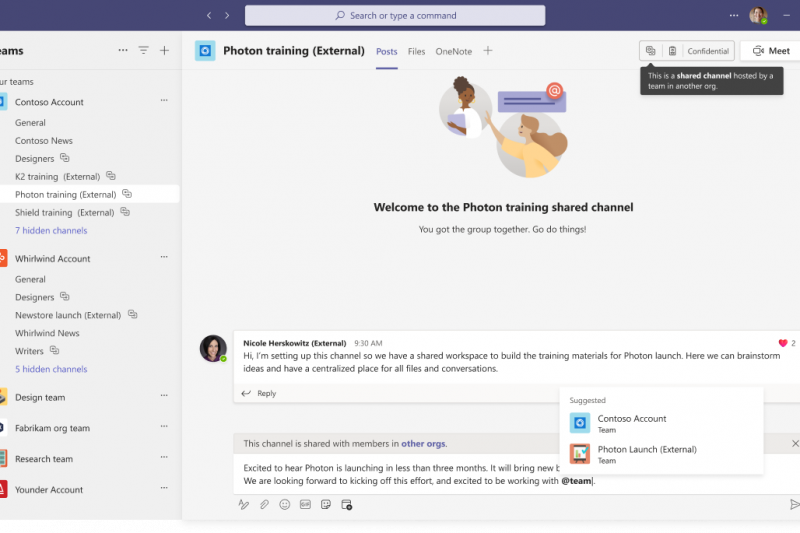800x533 pixels.
Task: Click the clipboard icon beside Confidential
Action: [672, 50]
